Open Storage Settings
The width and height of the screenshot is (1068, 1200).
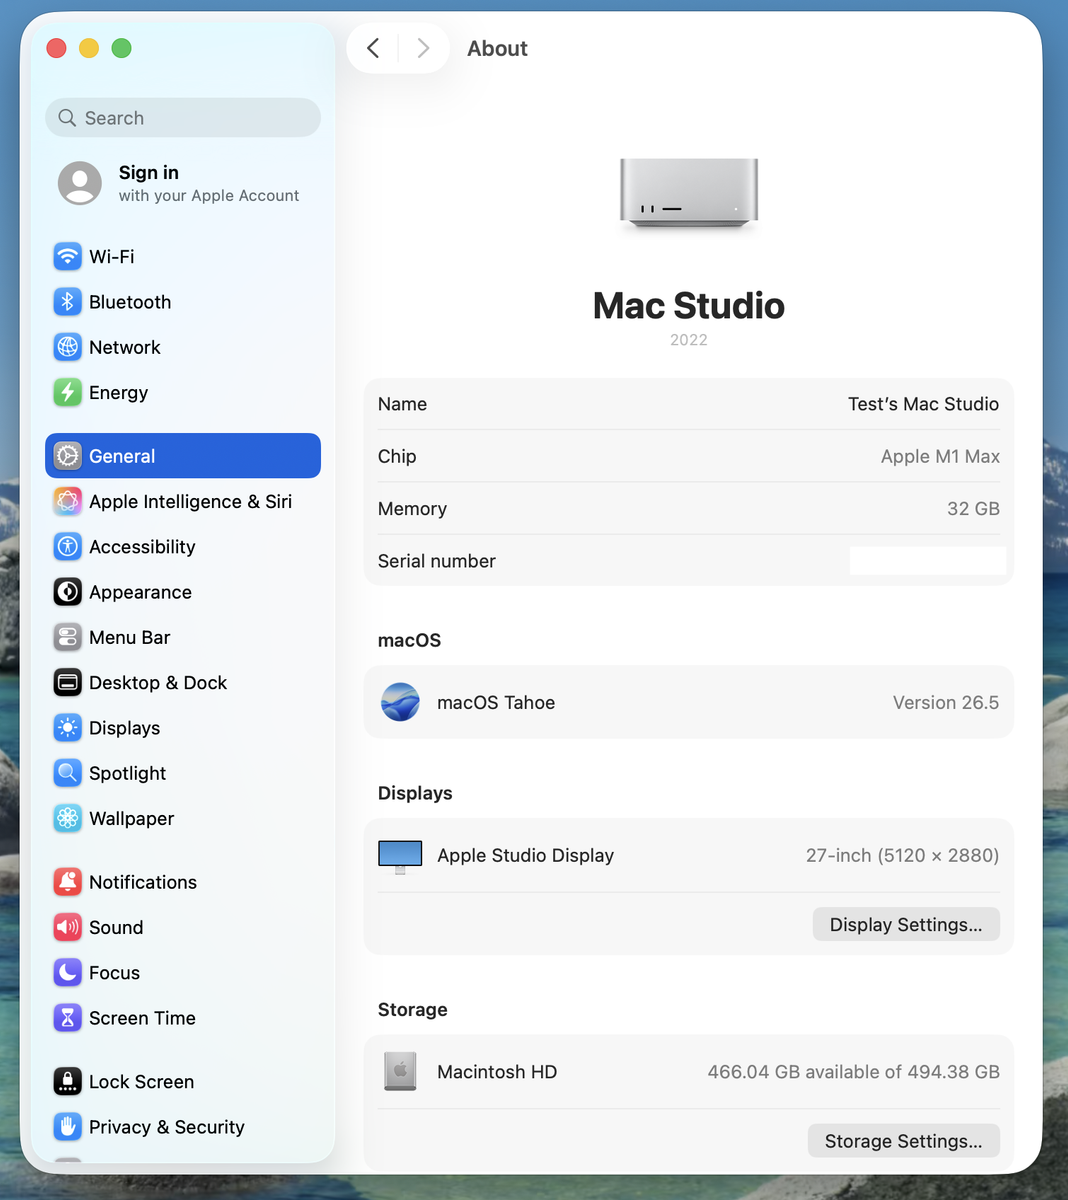point(904,1141)
